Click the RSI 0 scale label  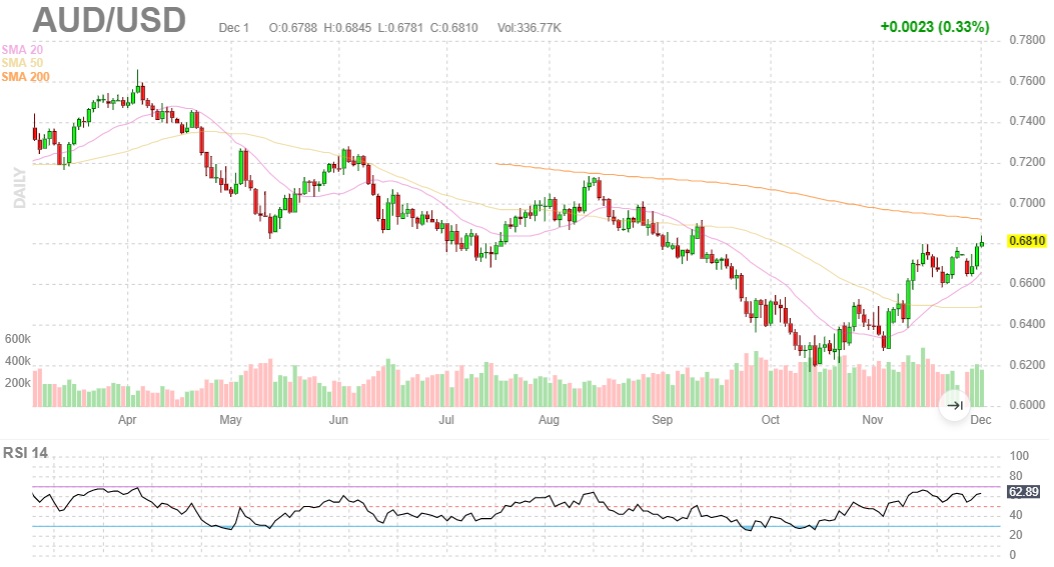pyautogui.click(x=1013, y=555)
